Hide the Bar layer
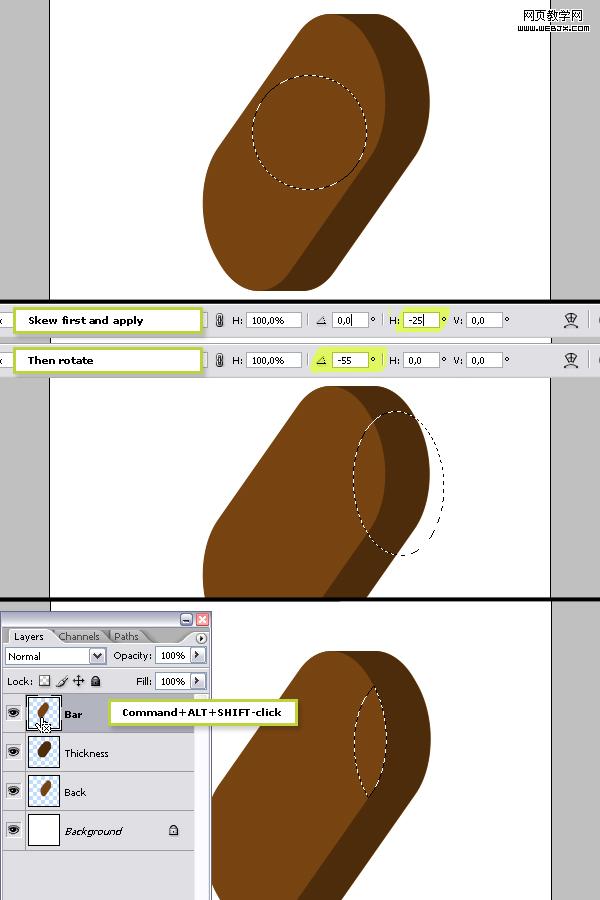 13,713
